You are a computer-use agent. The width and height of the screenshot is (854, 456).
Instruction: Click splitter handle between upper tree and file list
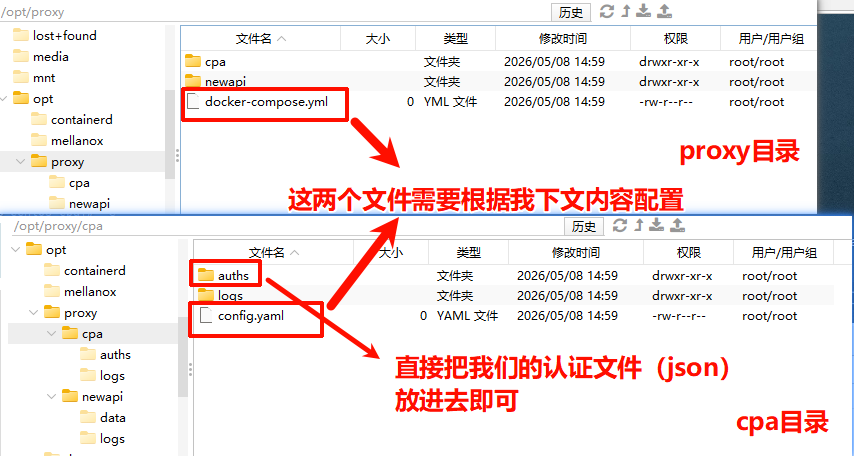178,156
